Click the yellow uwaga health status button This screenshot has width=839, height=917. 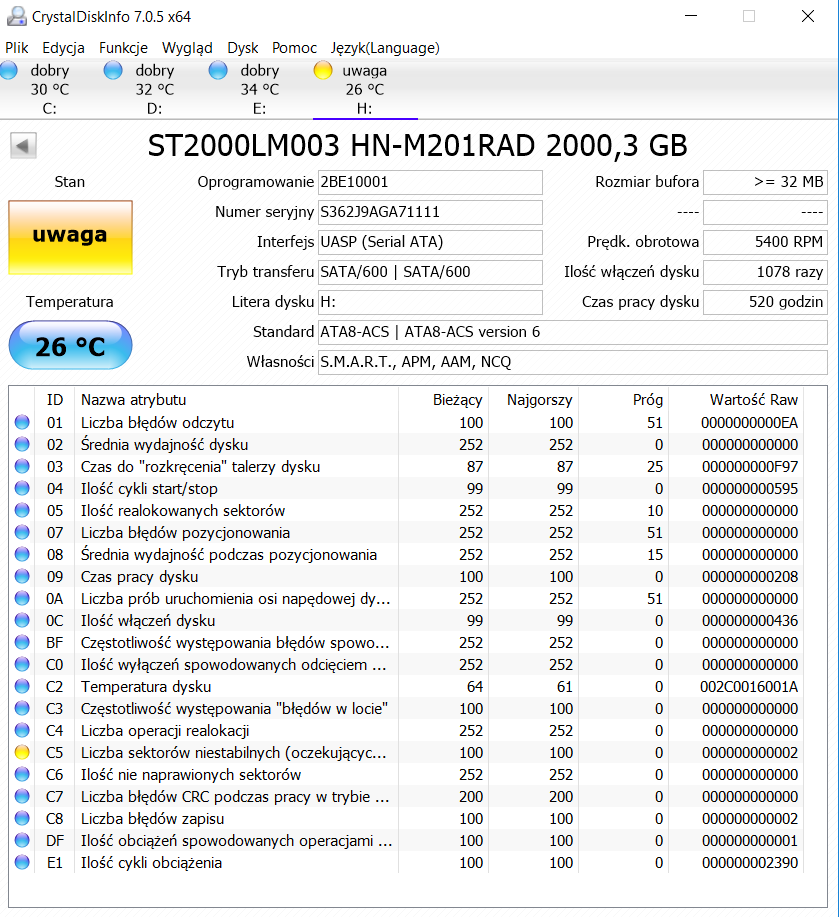pyautogui.click(x=70, y=237)
